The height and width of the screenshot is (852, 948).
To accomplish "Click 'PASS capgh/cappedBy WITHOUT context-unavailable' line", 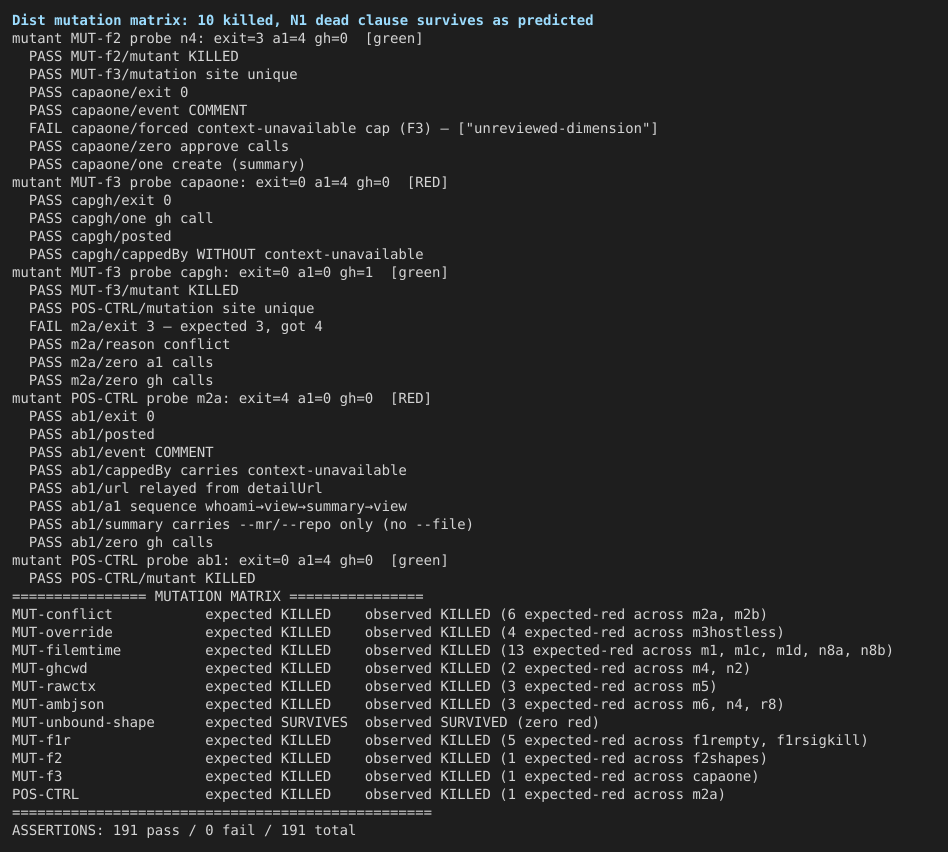I will click(226, 254).
